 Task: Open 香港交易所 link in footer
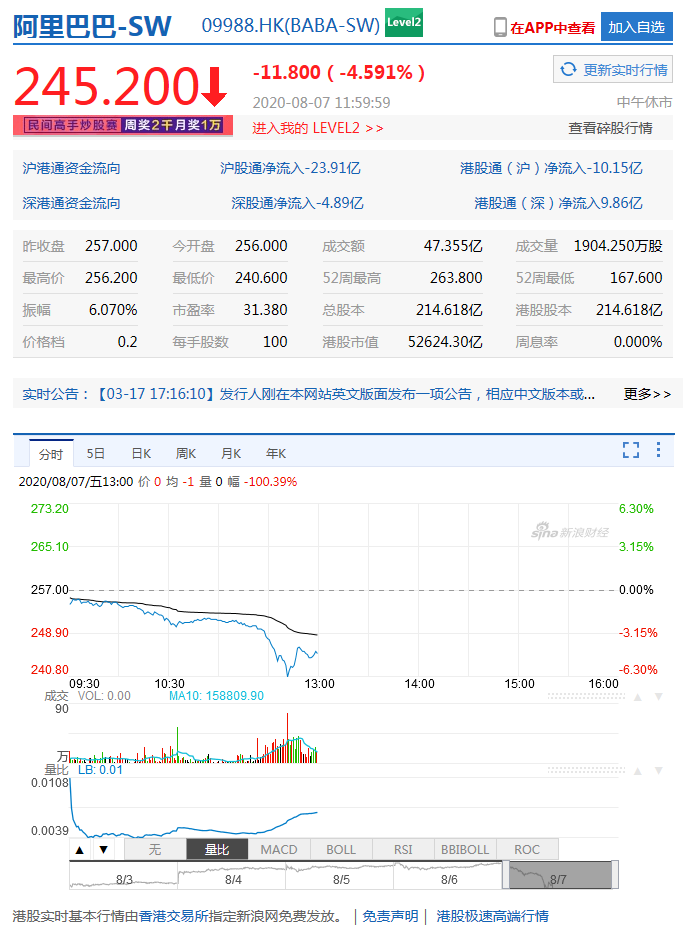click(174, 916)
